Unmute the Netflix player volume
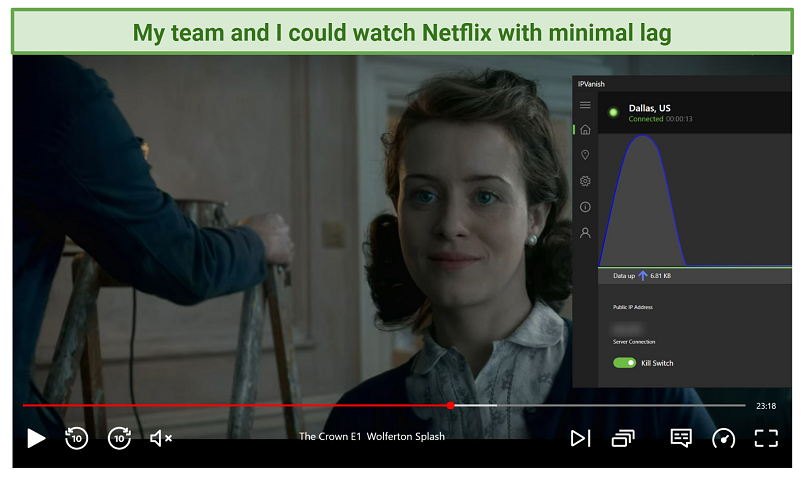 (161, 437)
